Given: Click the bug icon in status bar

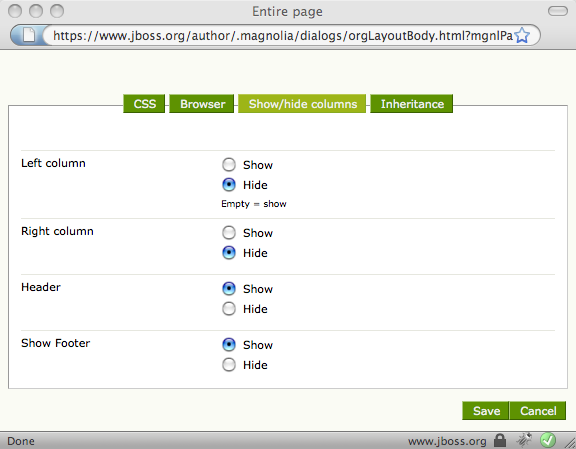Looking at the screenshot, I should tap(524, 439).
